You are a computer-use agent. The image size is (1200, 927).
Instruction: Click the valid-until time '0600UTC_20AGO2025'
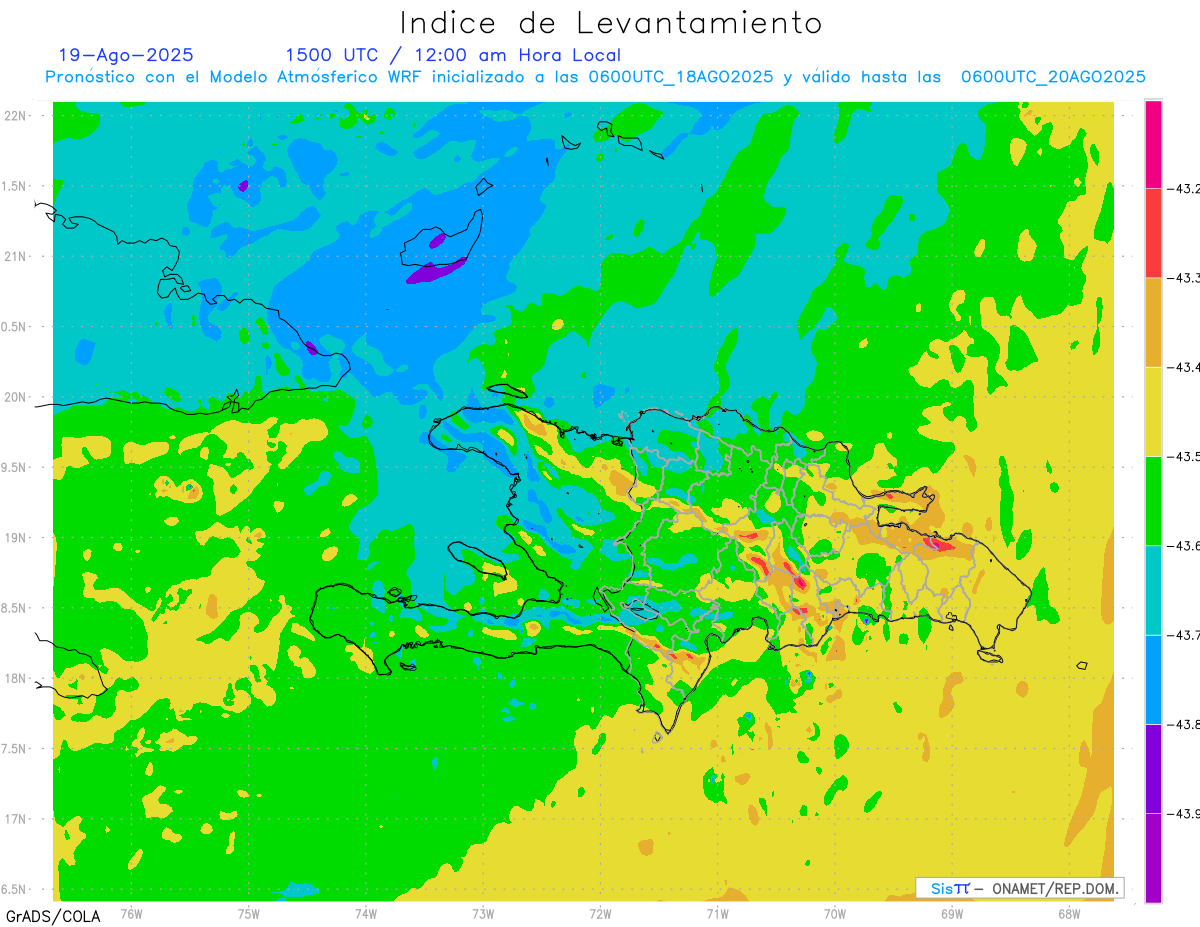click(1053, 77)
